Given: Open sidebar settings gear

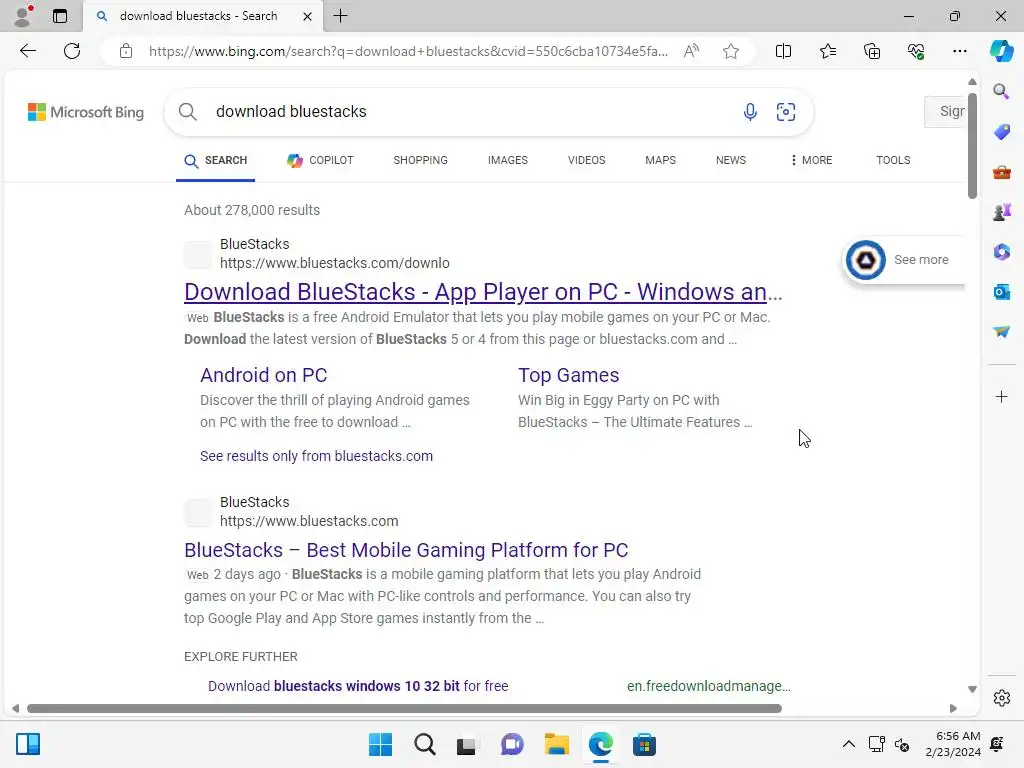Looking at the screenshot, I should click(1001, 698).
